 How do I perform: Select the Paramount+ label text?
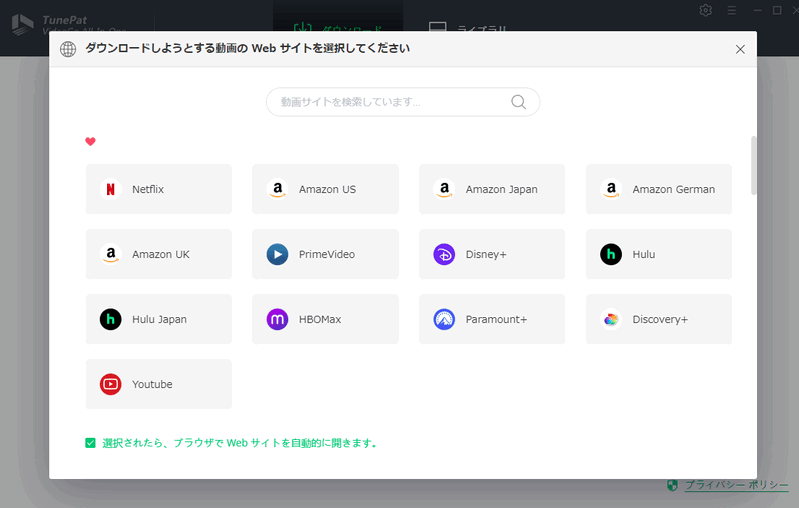[496, 319]
